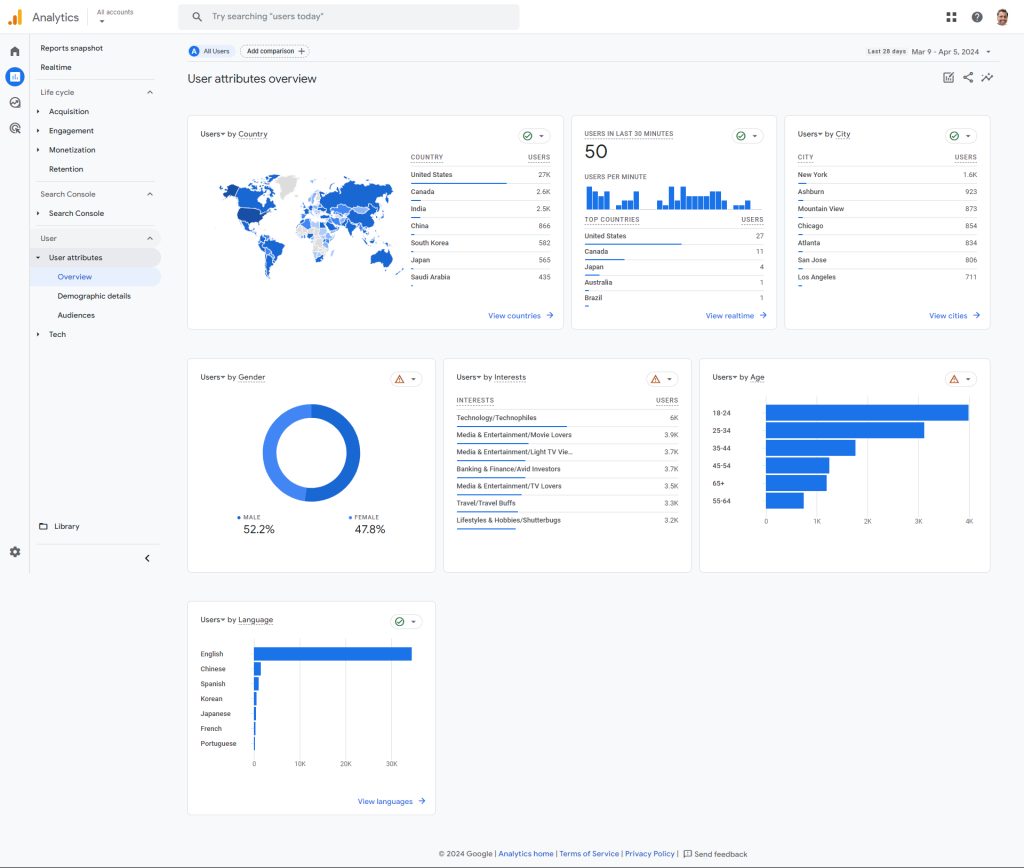
Task: Collapse the Life cycle section
Action: coord(150,93)
